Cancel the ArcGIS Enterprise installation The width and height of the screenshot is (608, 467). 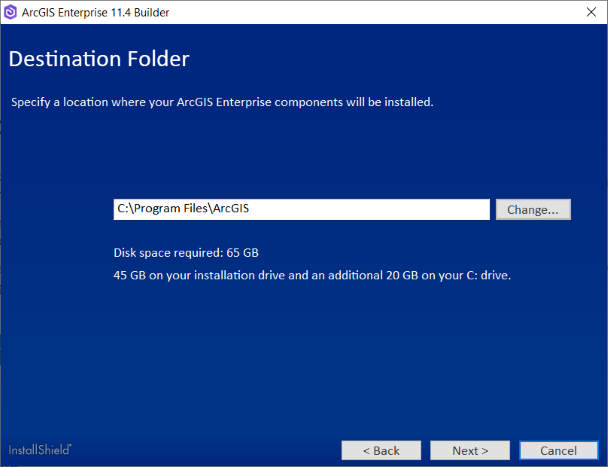tap(559, 450)
